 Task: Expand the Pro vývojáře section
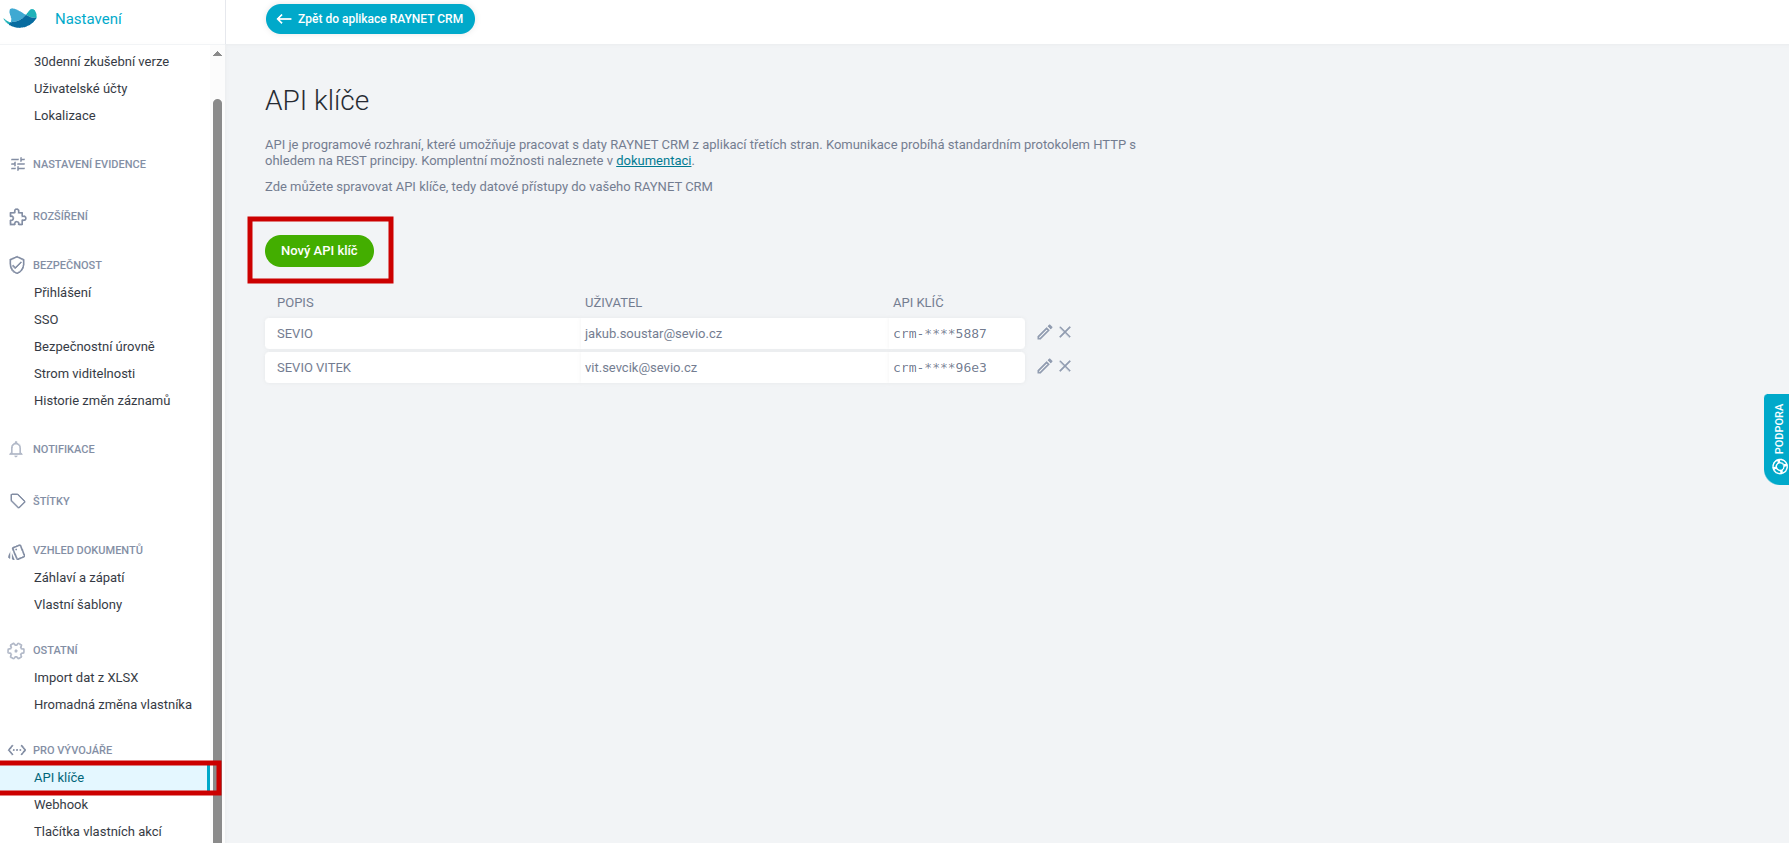72,750
